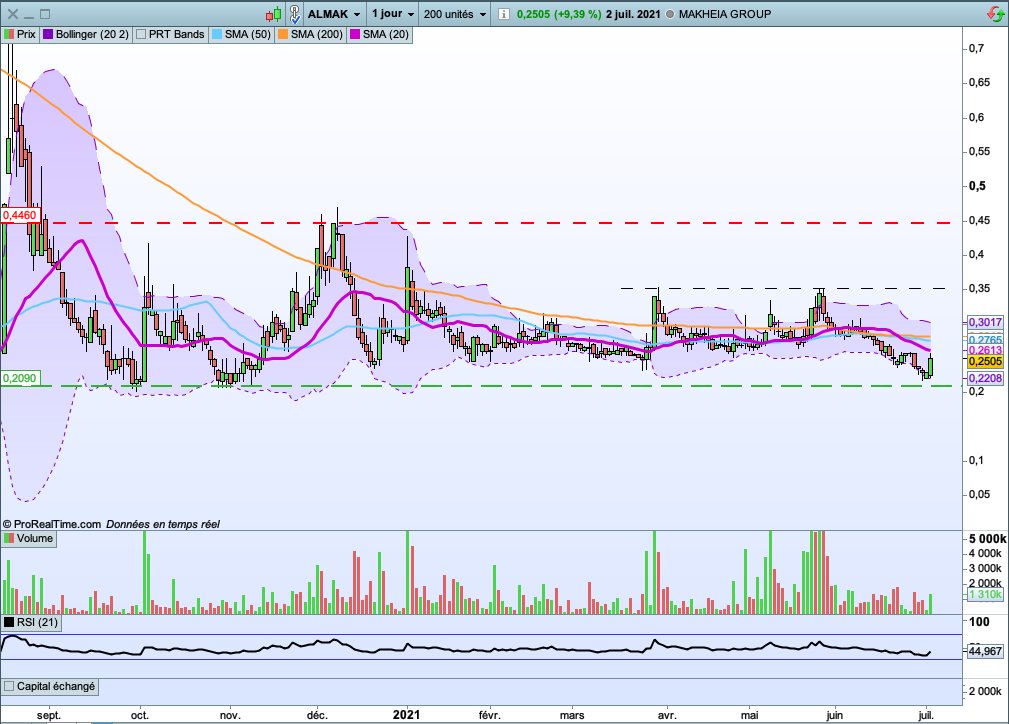Close the chart window with X
1009x724 pixels.
(x=13, y=14)
